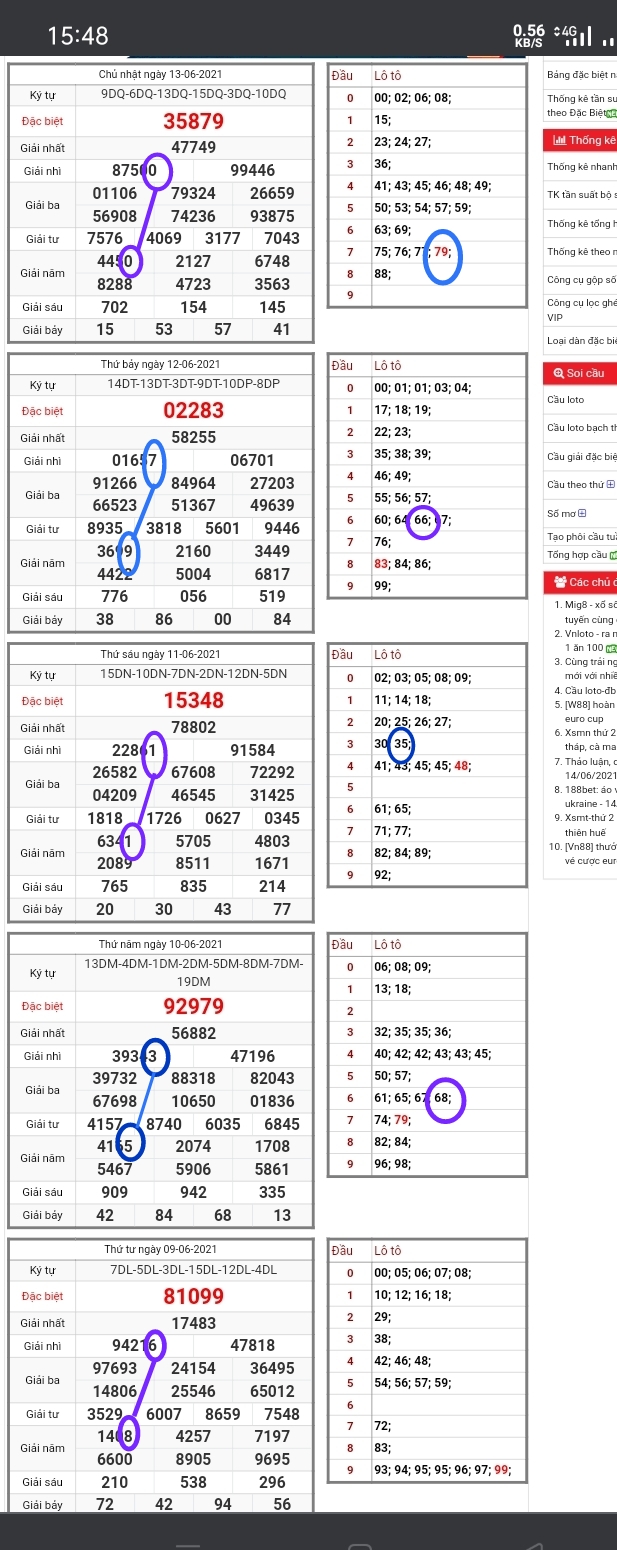617x1550 pixels.
Task: Click the magnifier icon beside Soi cầu
Action: (558, 373)
